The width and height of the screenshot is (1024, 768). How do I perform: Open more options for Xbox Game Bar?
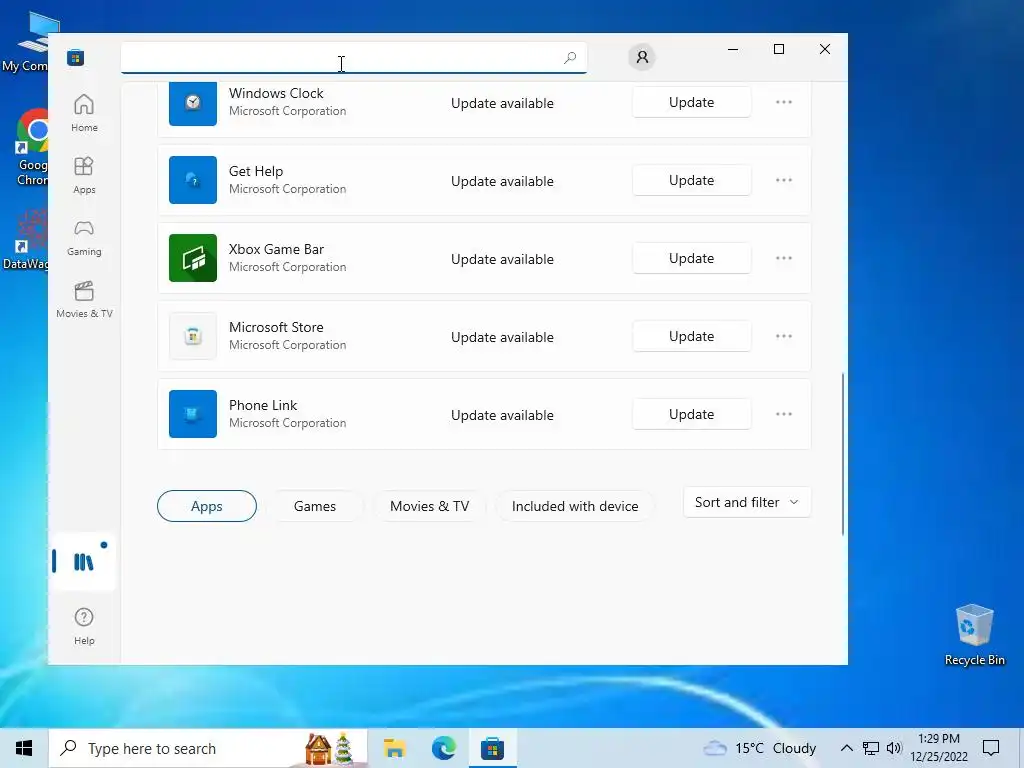784,258
